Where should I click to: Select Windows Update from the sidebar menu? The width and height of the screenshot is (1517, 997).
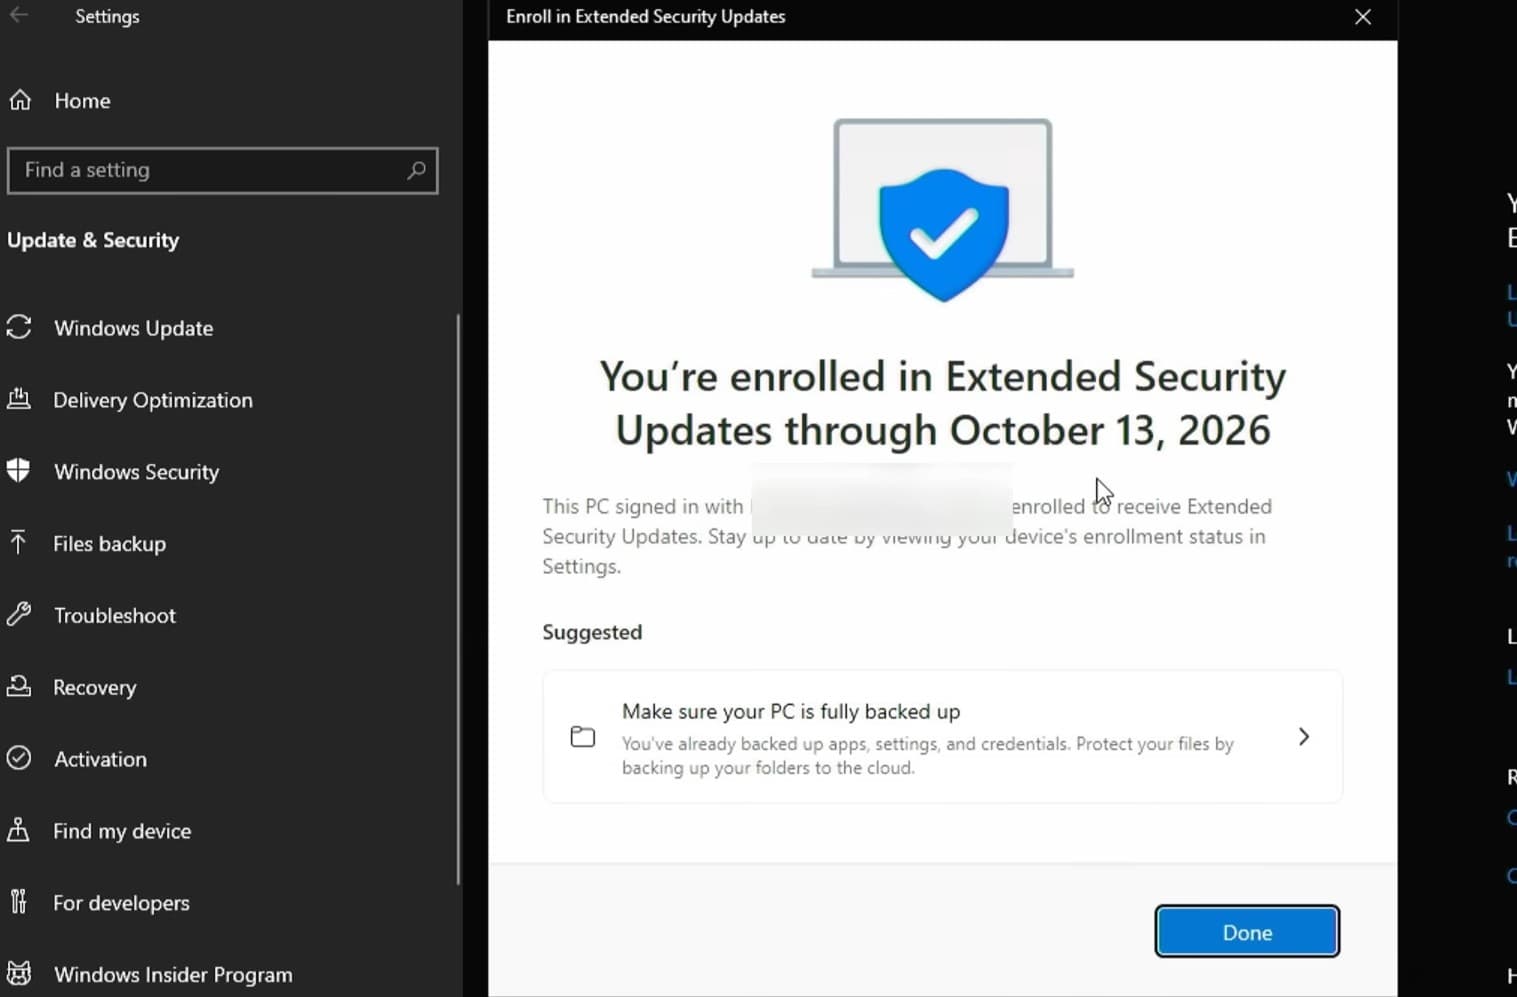click(x=133, y=327)
